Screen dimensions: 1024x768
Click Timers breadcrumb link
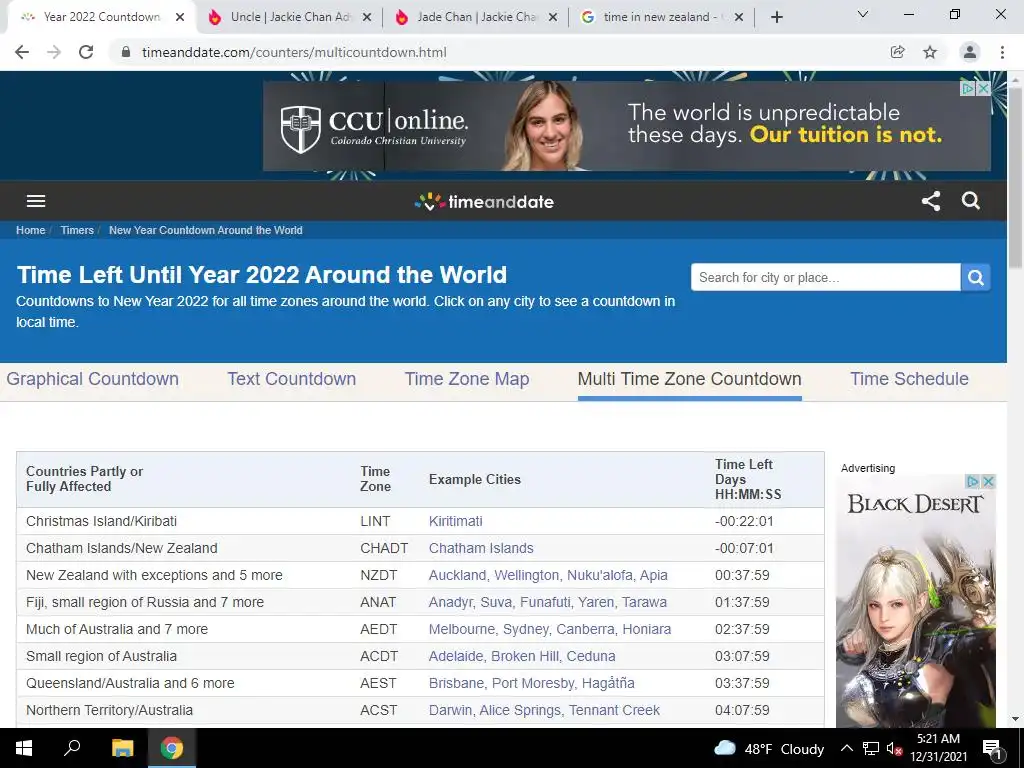pos(77,230)
